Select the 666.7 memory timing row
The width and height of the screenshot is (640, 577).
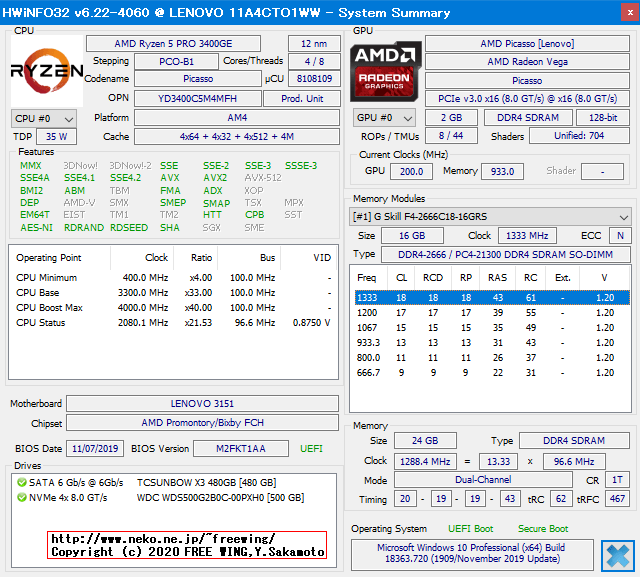491,373
